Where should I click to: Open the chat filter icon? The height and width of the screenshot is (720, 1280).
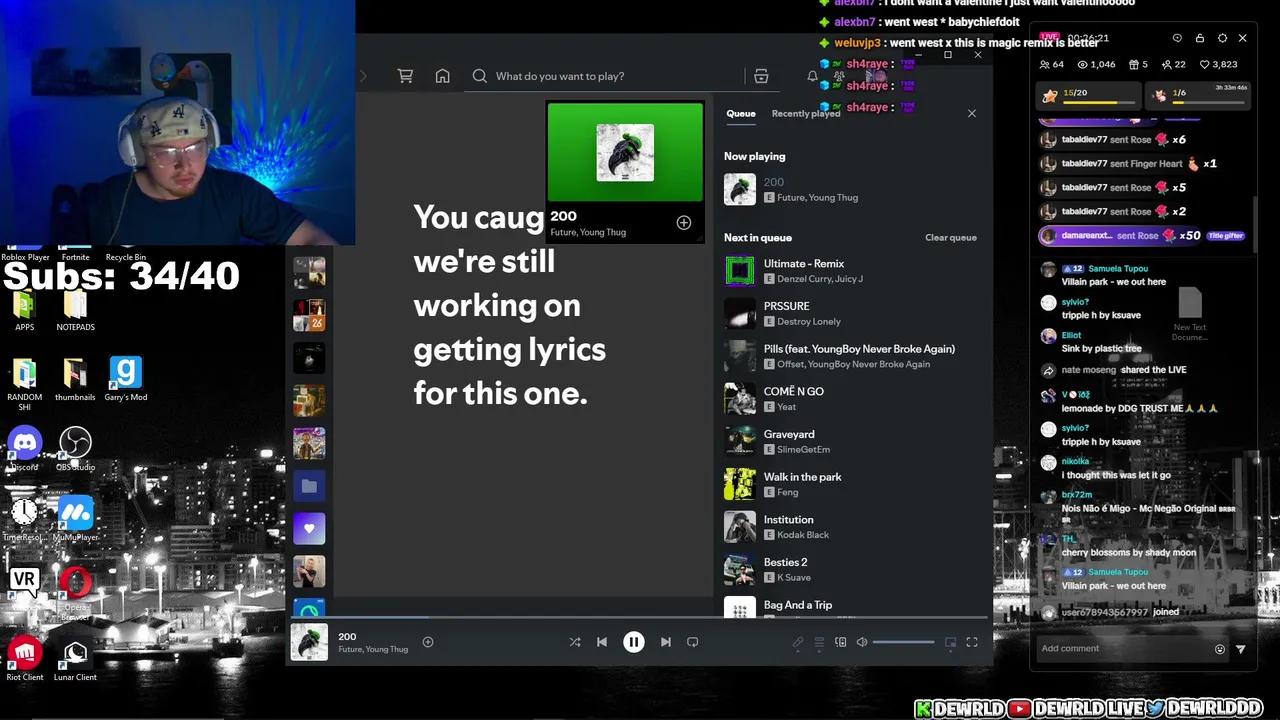click(1241, 649)
